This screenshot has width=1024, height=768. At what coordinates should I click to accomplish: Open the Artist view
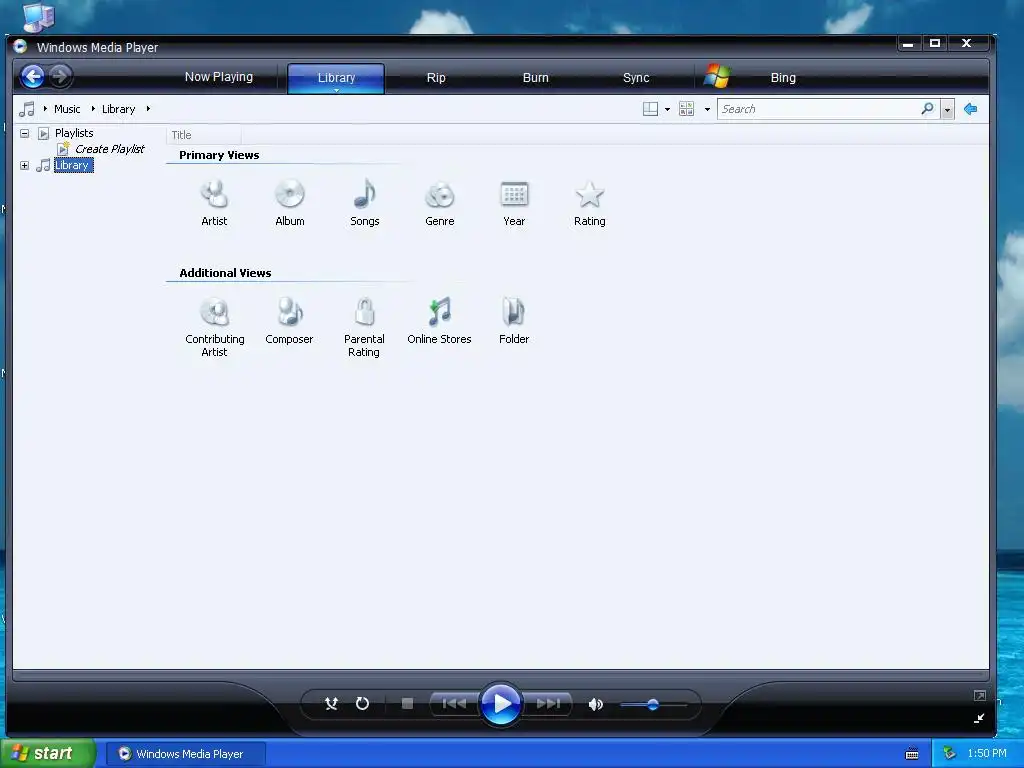click(x=214, y=203)
